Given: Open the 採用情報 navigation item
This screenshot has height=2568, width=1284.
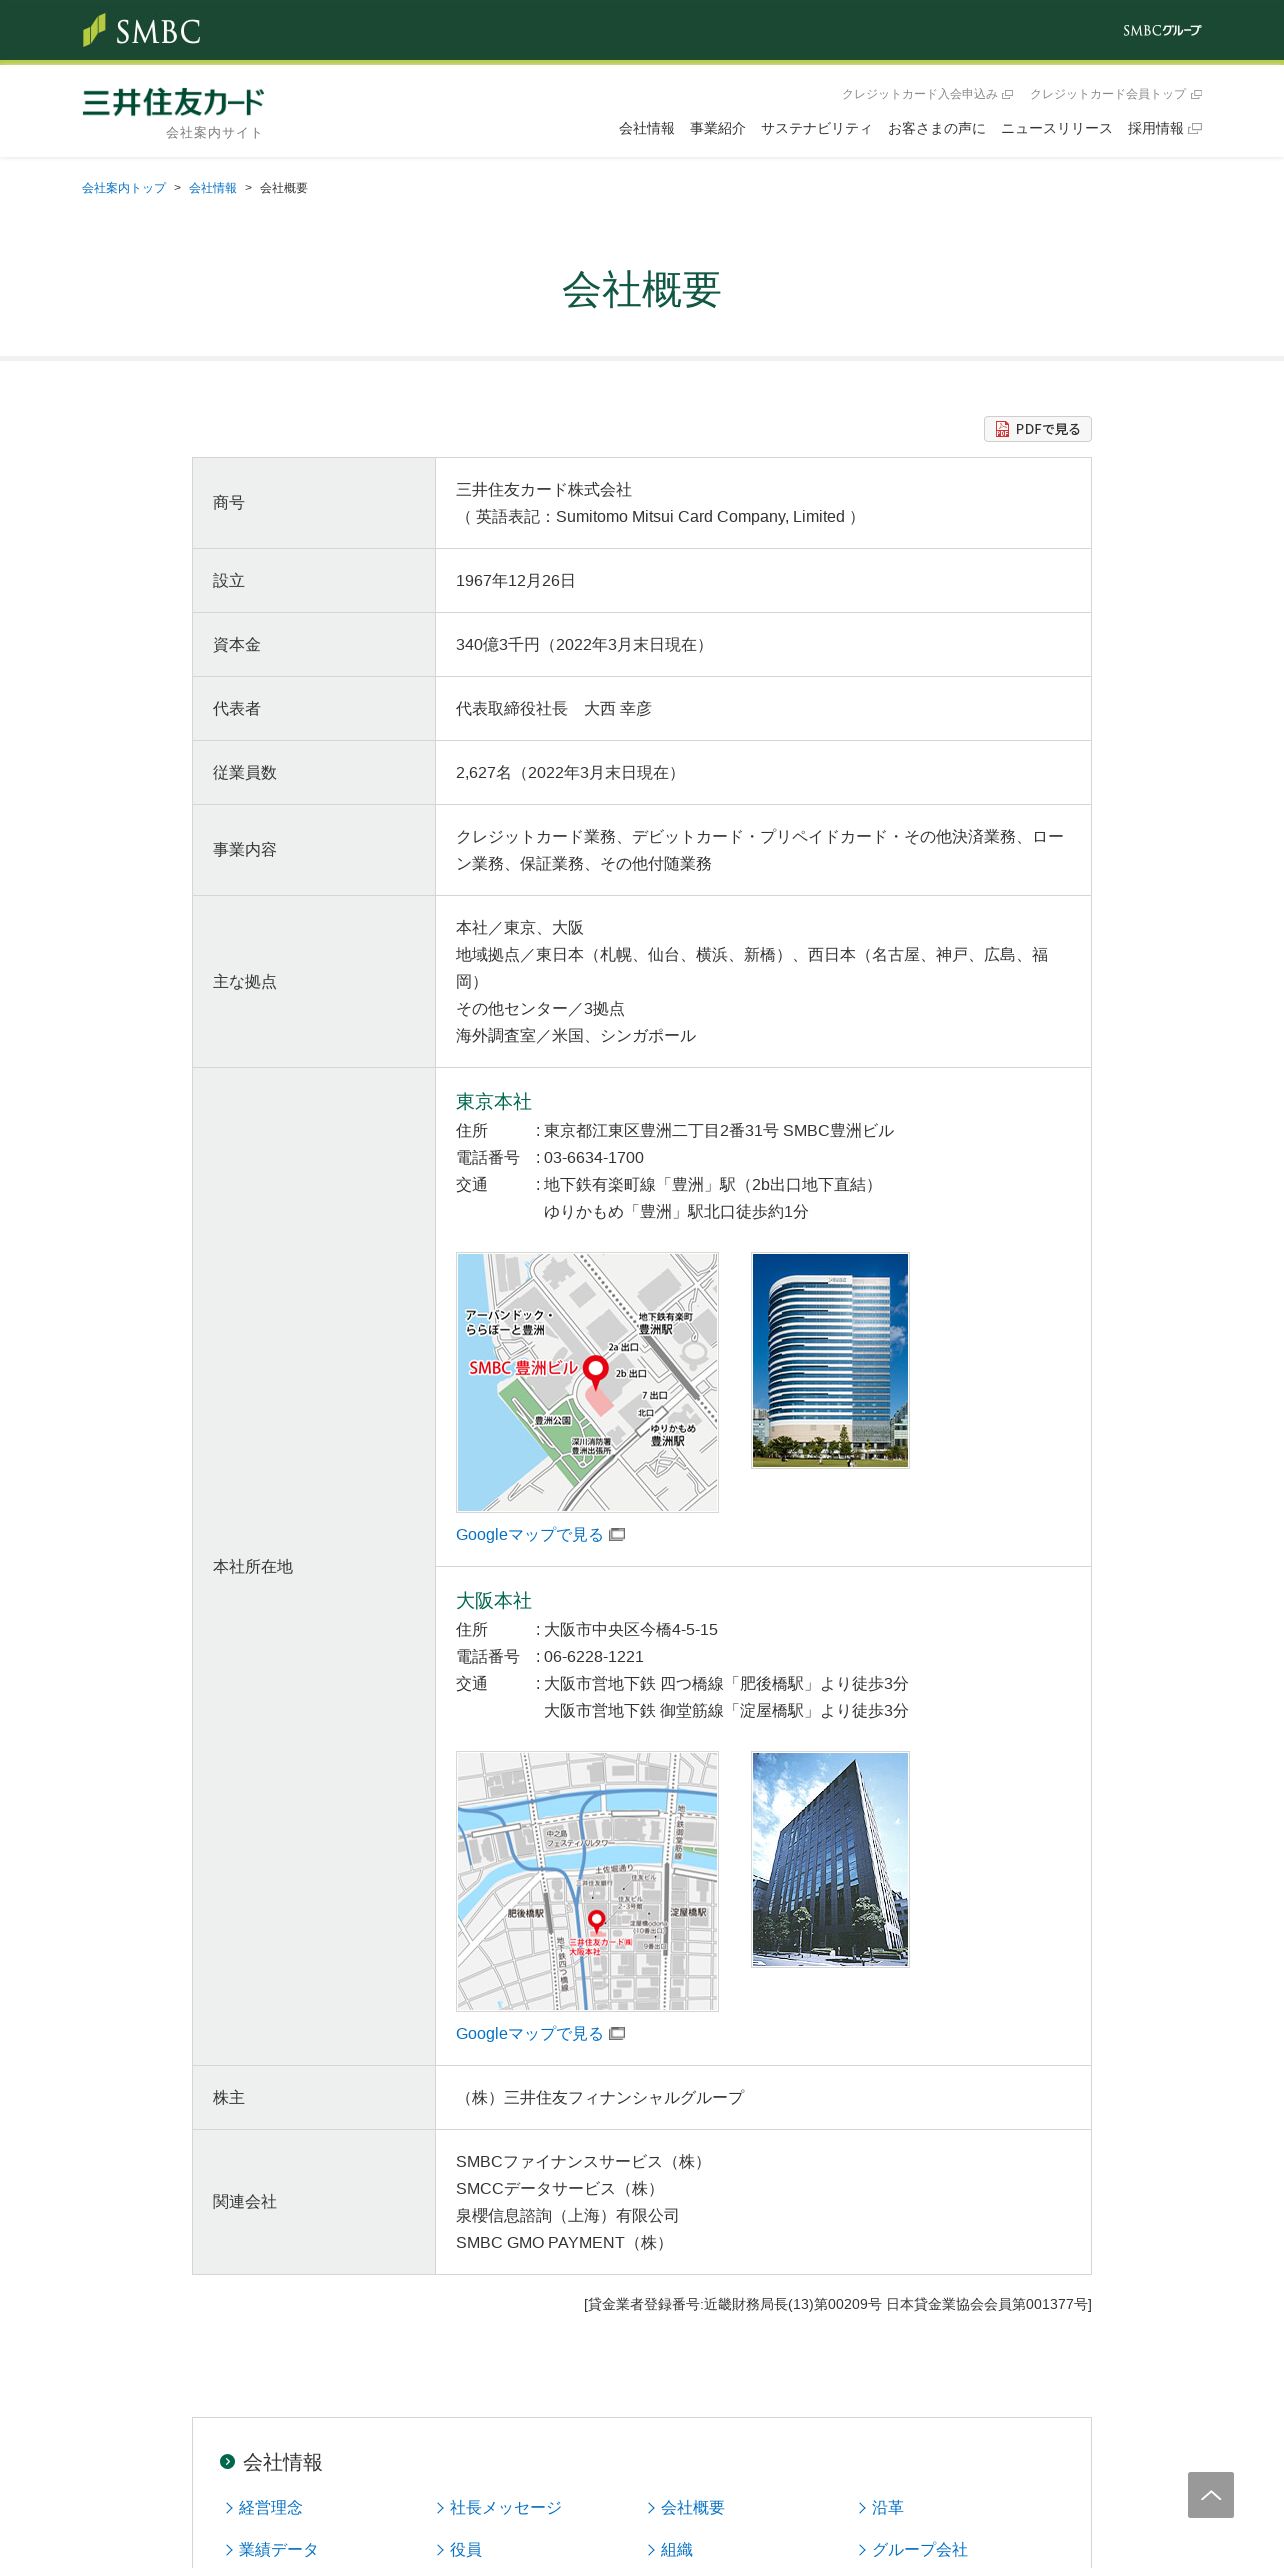Looking at the screenshot, I should 1164,128.
